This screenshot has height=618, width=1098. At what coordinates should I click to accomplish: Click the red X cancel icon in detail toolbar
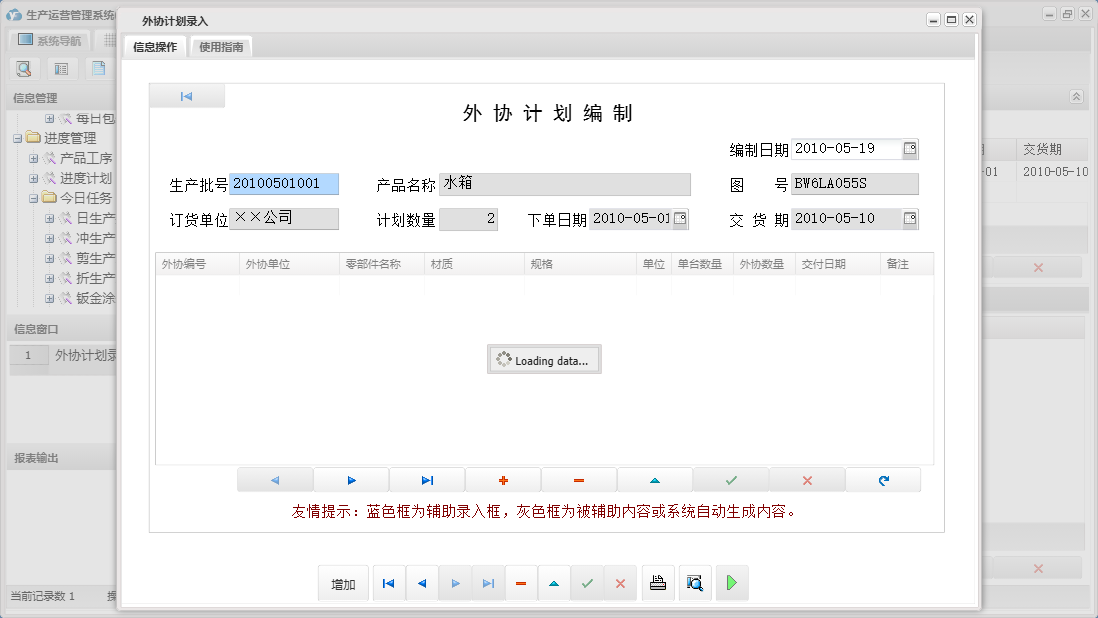point(807,480)
